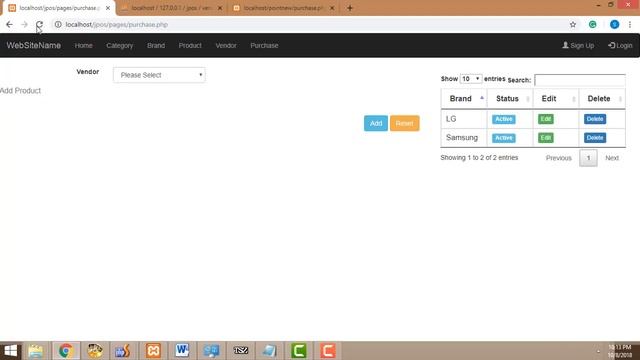Click the Samsung brand cell

464,138
